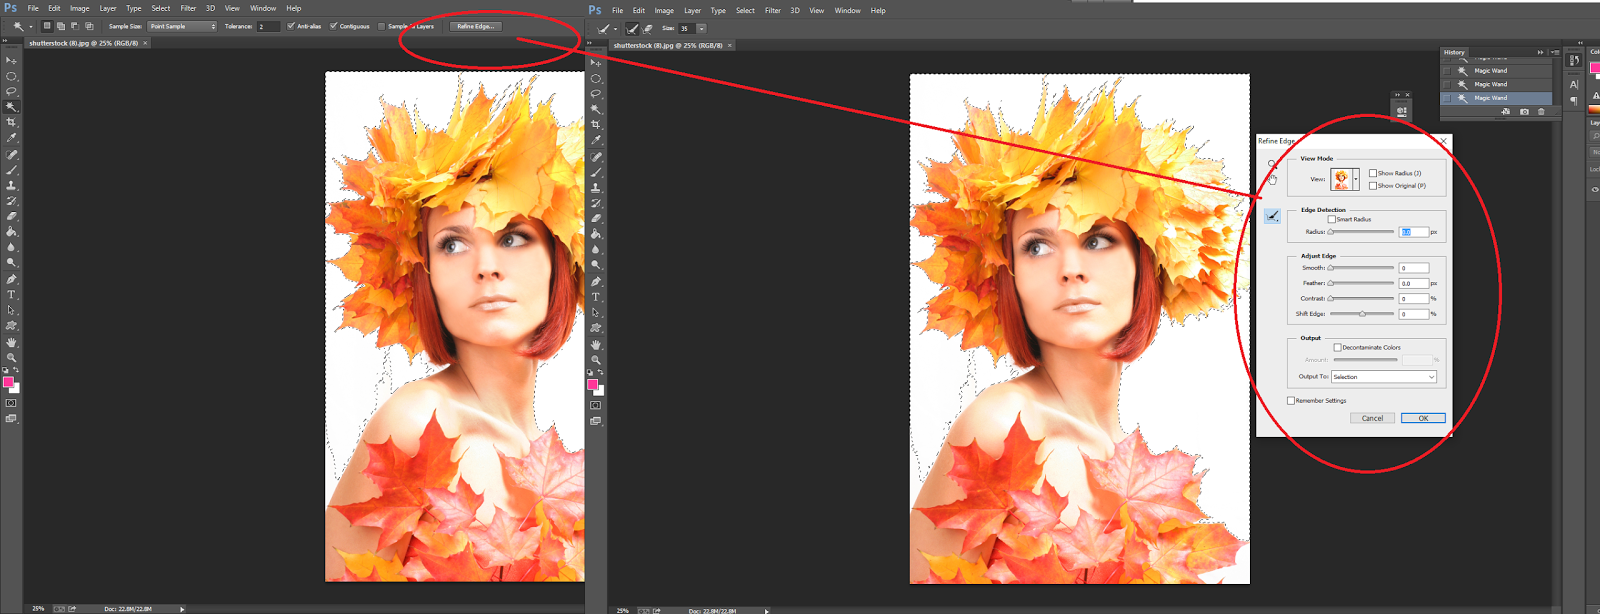
Task: Select the Custom Shape tool in left window
Action: click(11, 326)
